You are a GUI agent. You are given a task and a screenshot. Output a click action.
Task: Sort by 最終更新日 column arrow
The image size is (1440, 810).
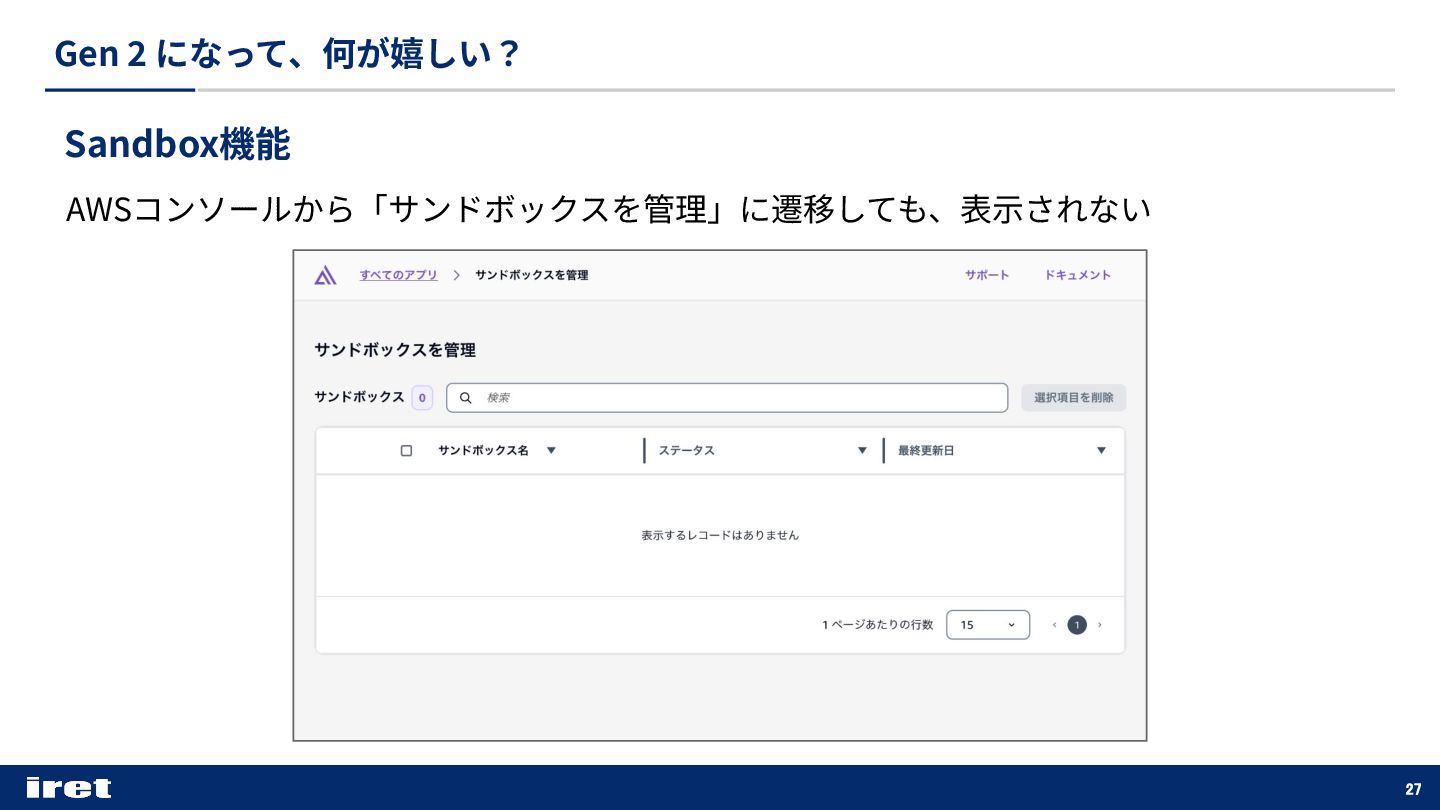point(1101,451)
